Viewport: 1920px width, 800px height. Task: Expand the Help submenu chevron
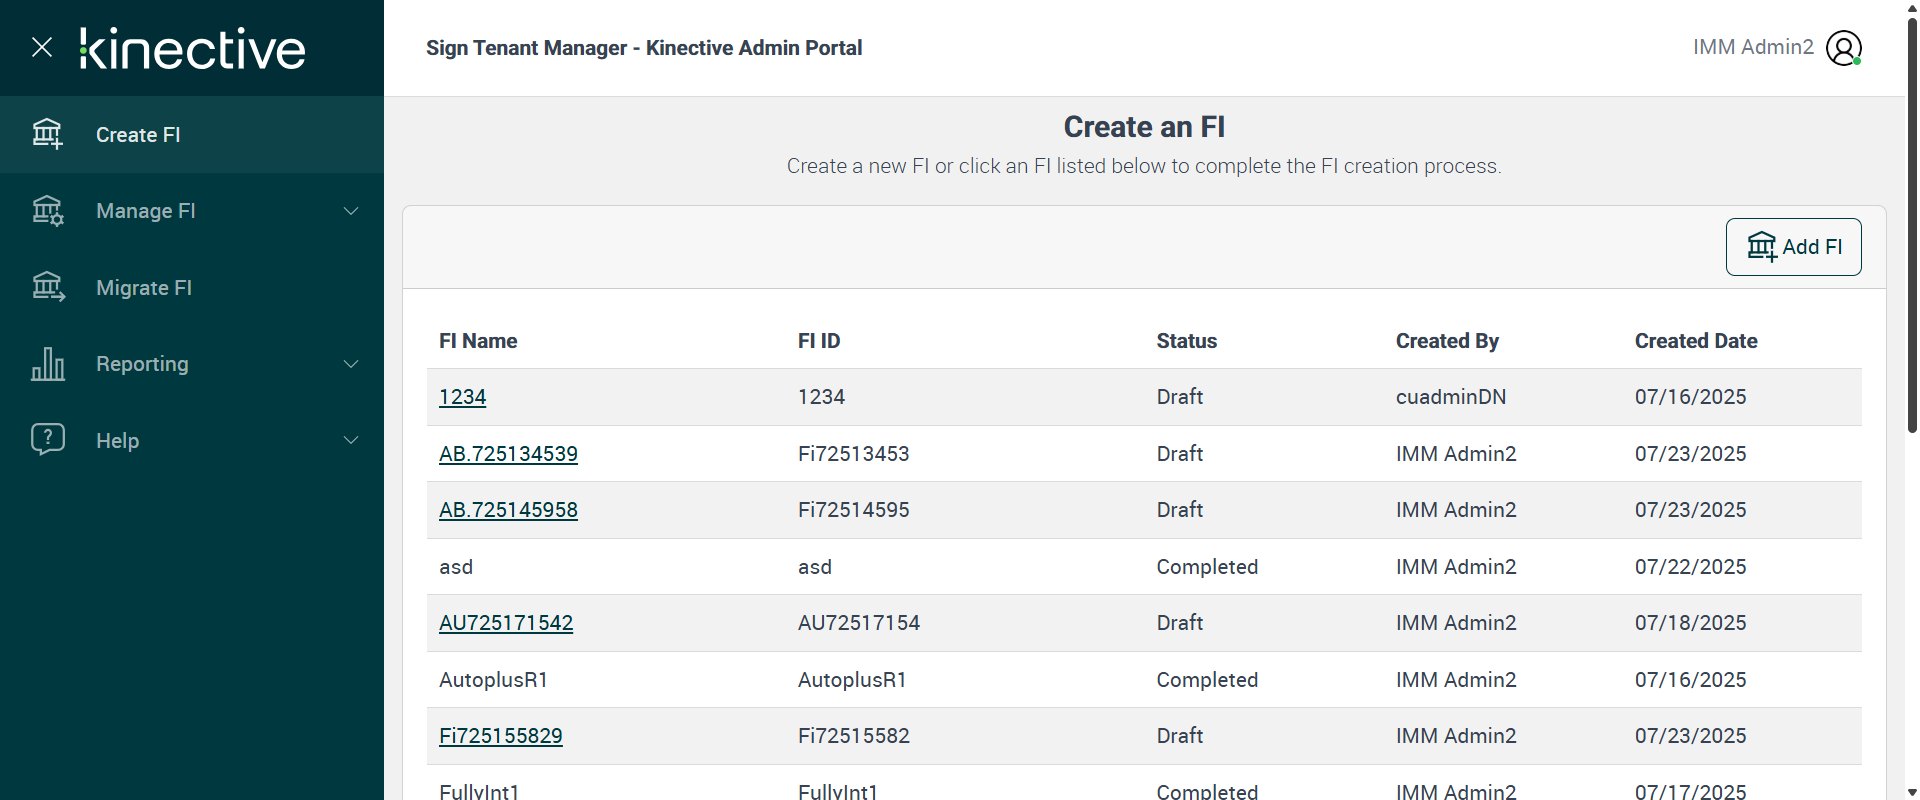coord(351,440)
